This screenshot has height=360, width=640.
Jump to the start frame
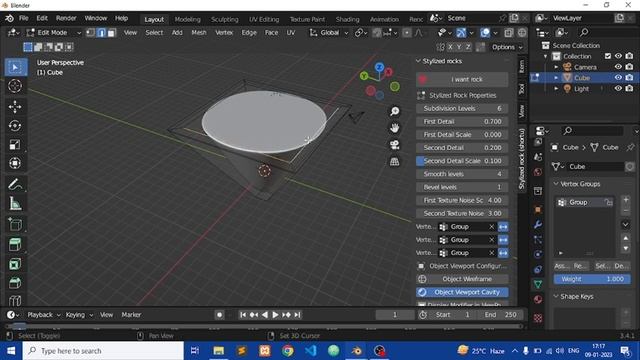tap(243, 315)
